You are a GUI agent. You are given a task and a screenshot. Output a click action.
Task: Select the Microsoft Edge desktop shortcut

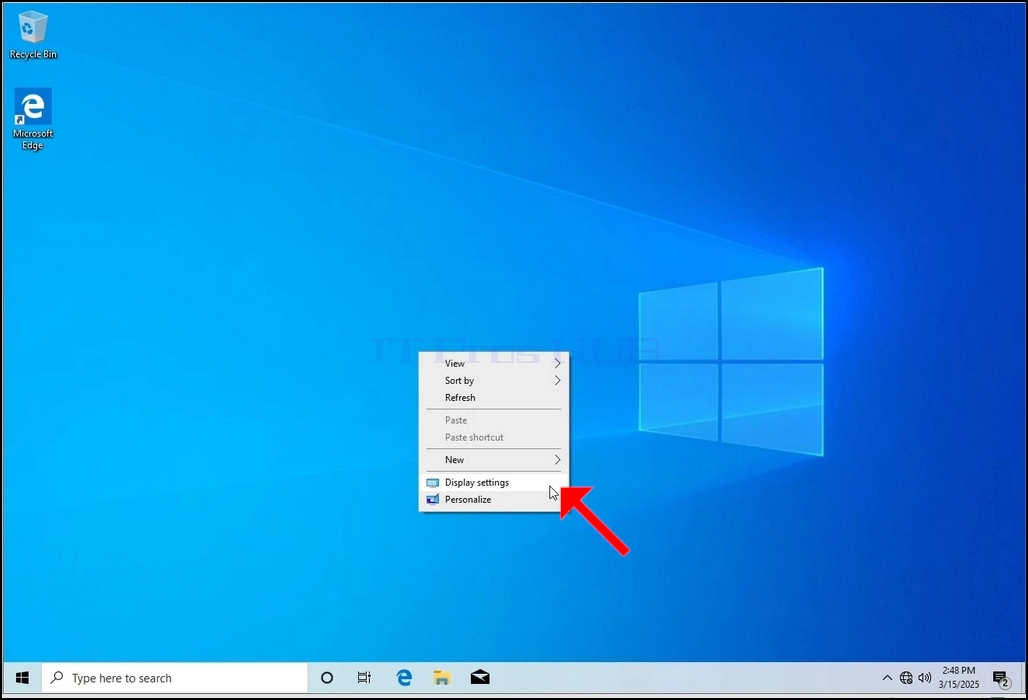[33, 119]
